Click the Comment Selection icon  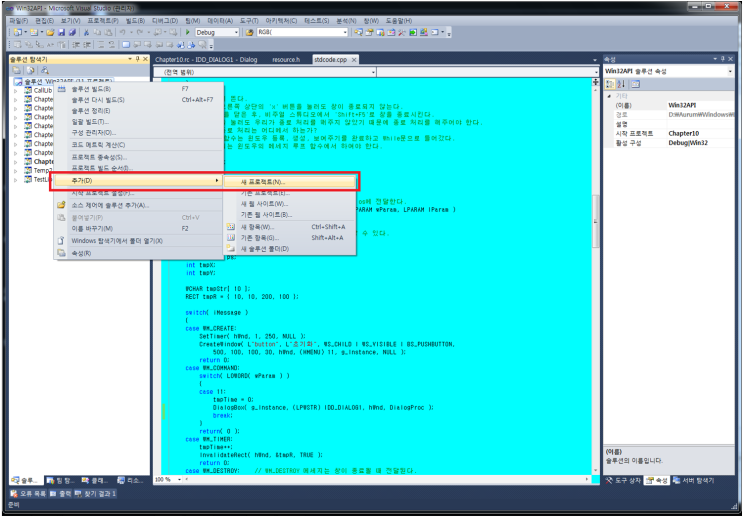coord(100,45)
